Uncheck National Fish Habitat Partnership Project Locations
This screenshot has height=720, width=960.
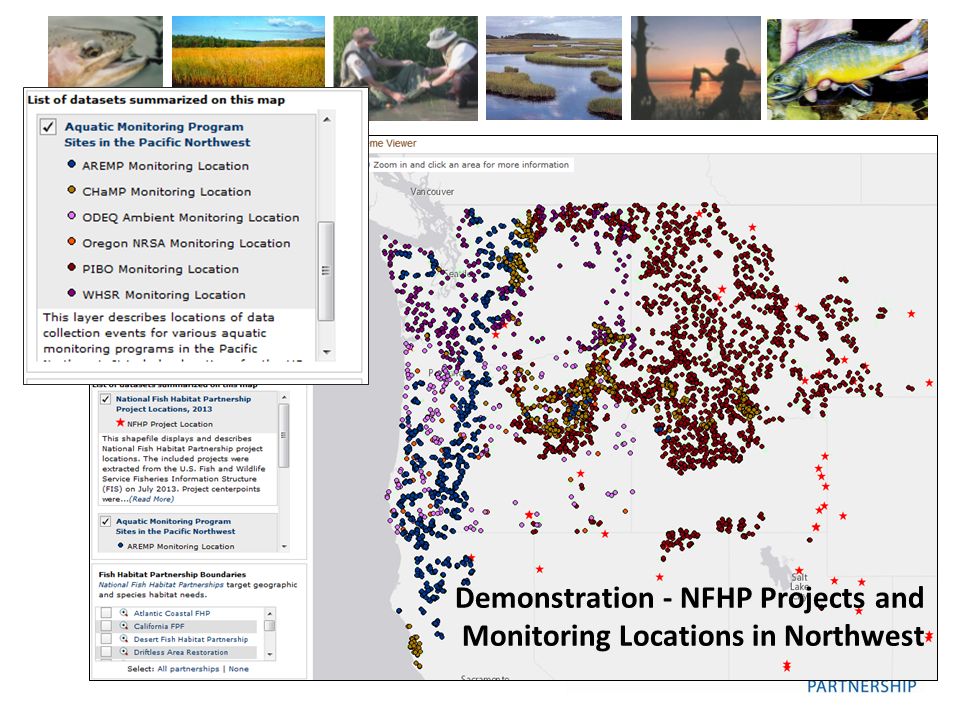point(105,399)
